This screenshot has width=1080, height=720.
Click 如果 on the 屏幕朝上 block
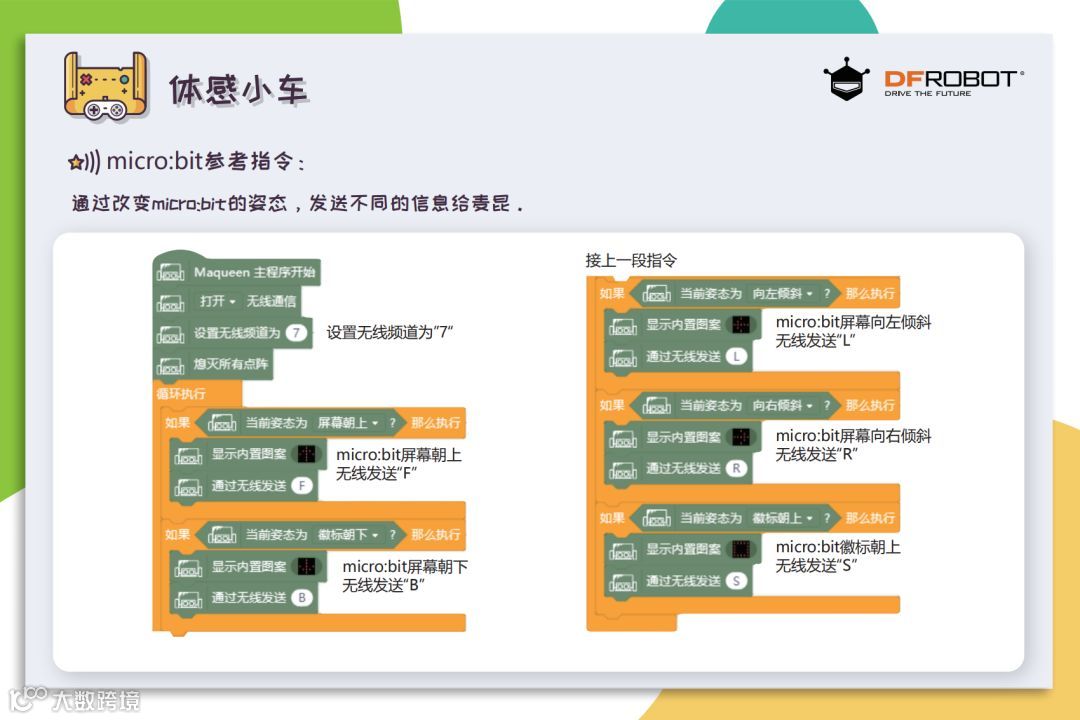click(x=178, y=422)
